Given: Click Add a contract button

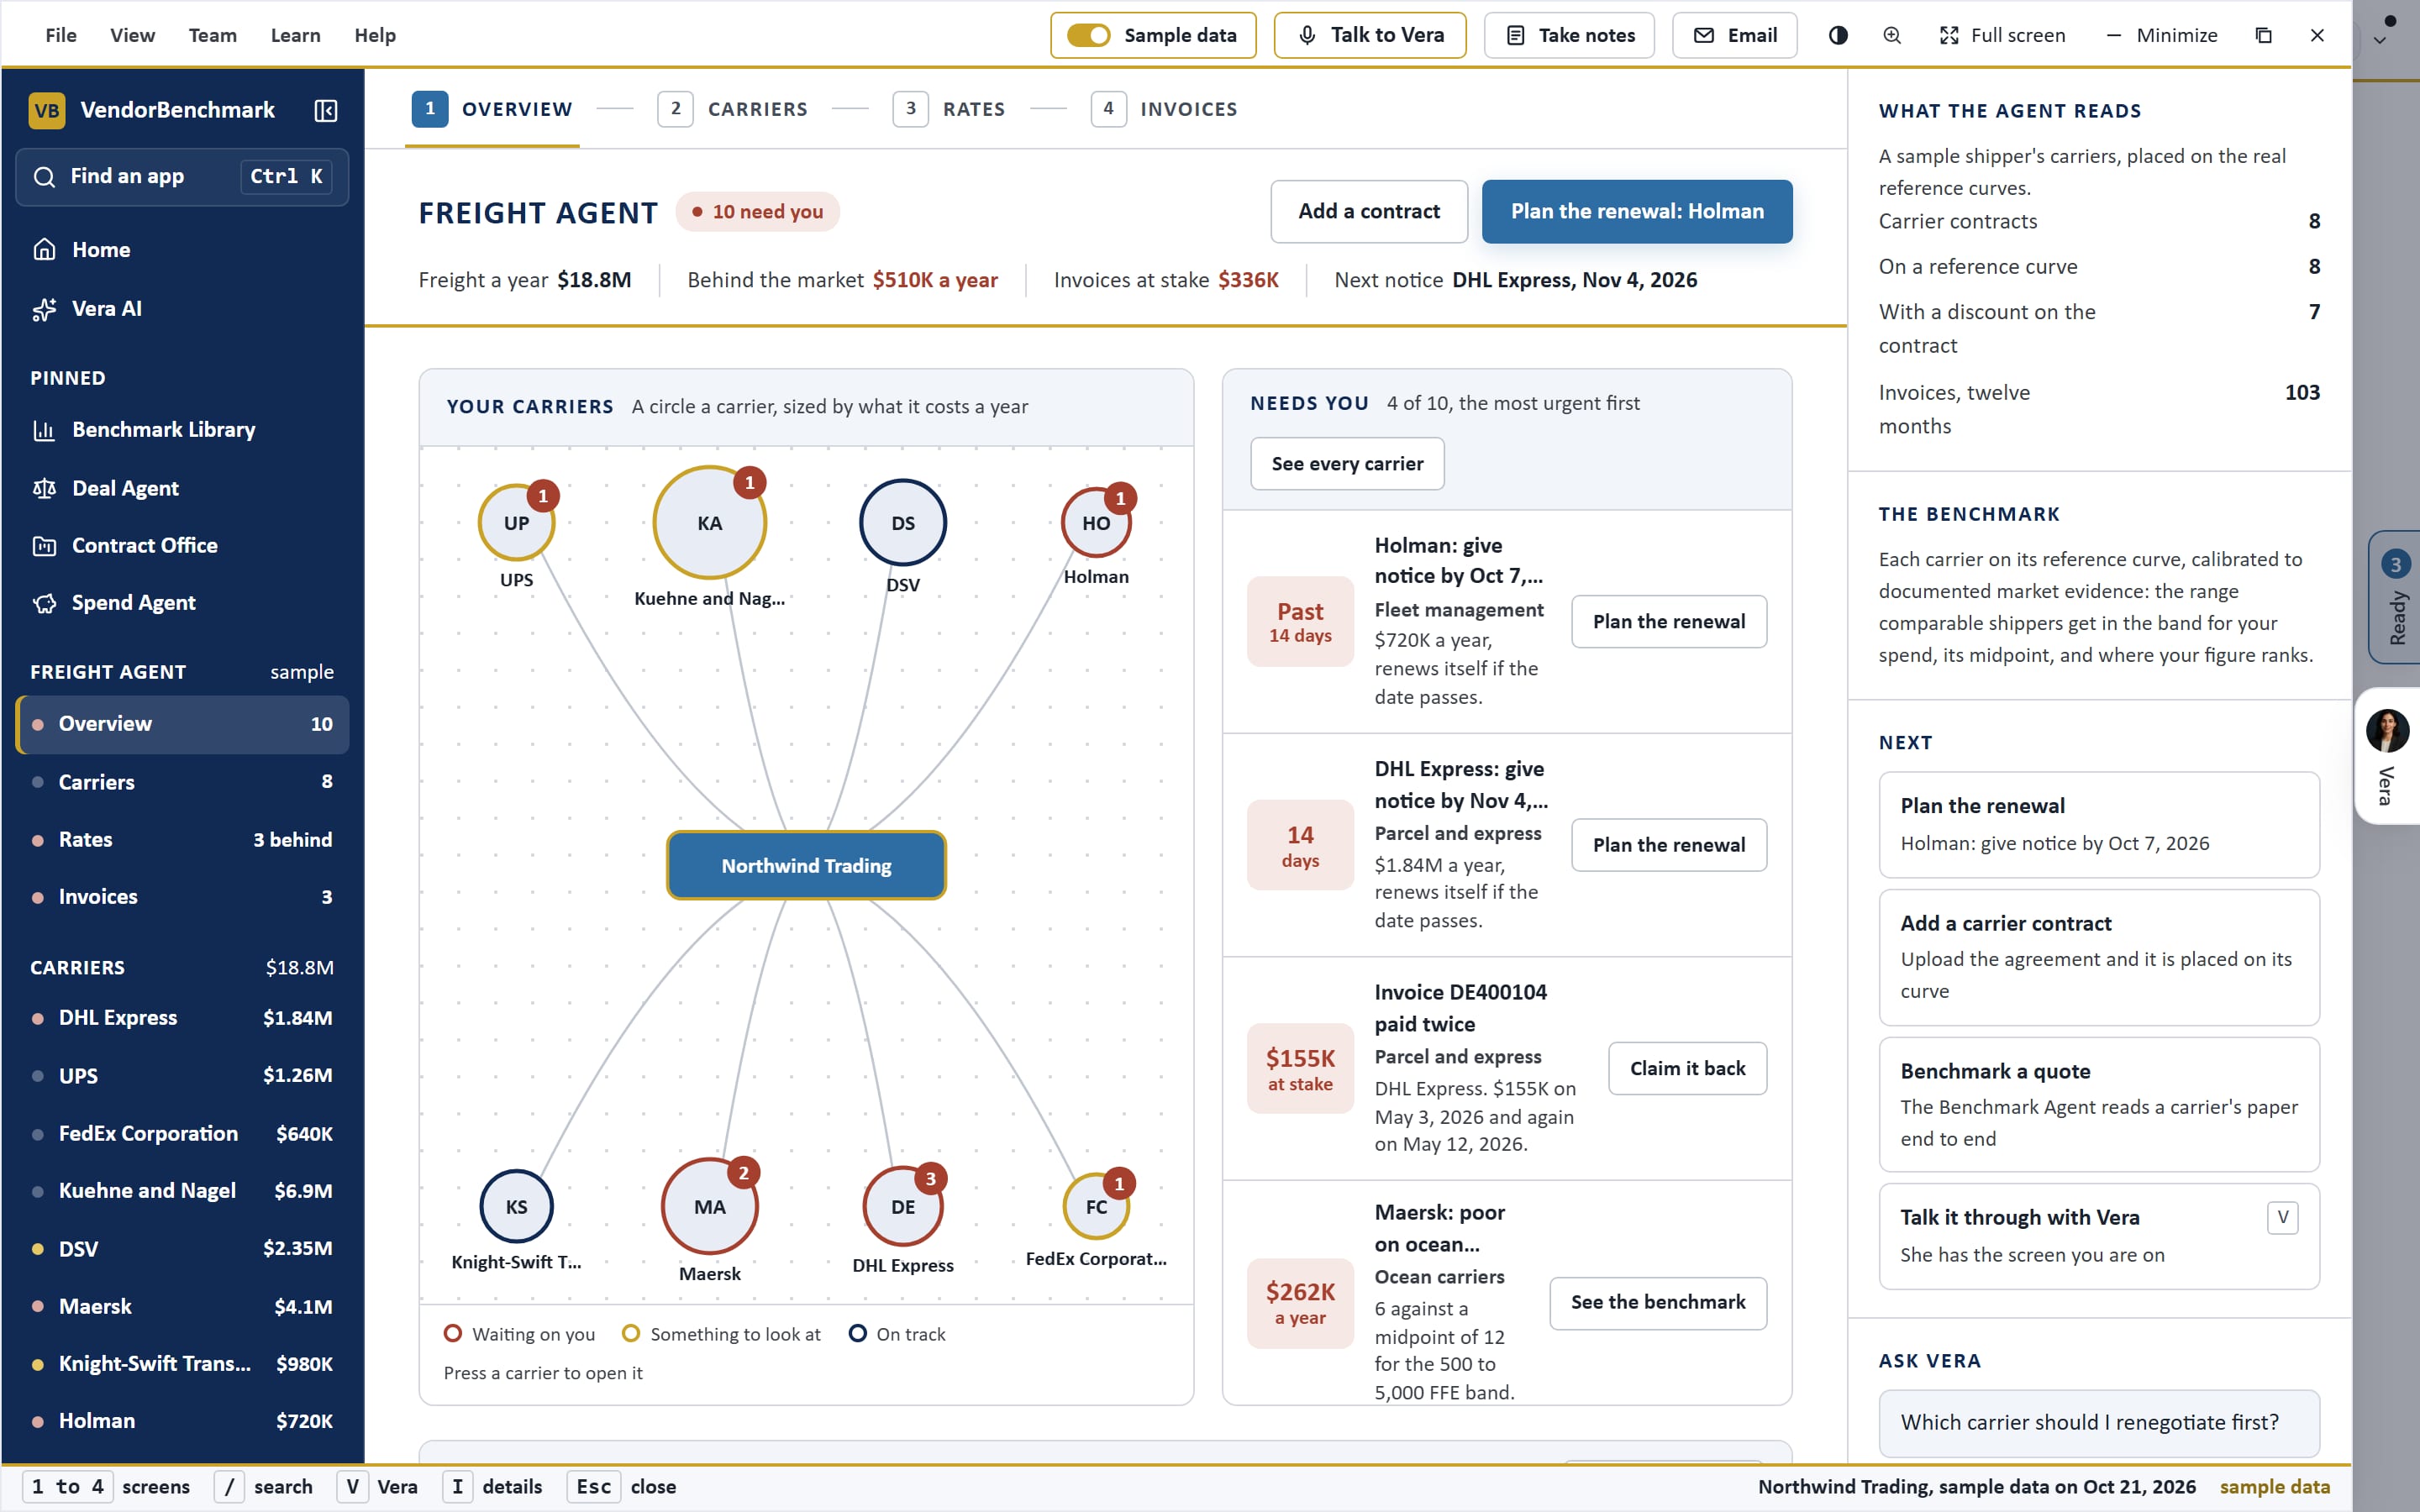Looking at the screenshot, I should point(1369,212).
